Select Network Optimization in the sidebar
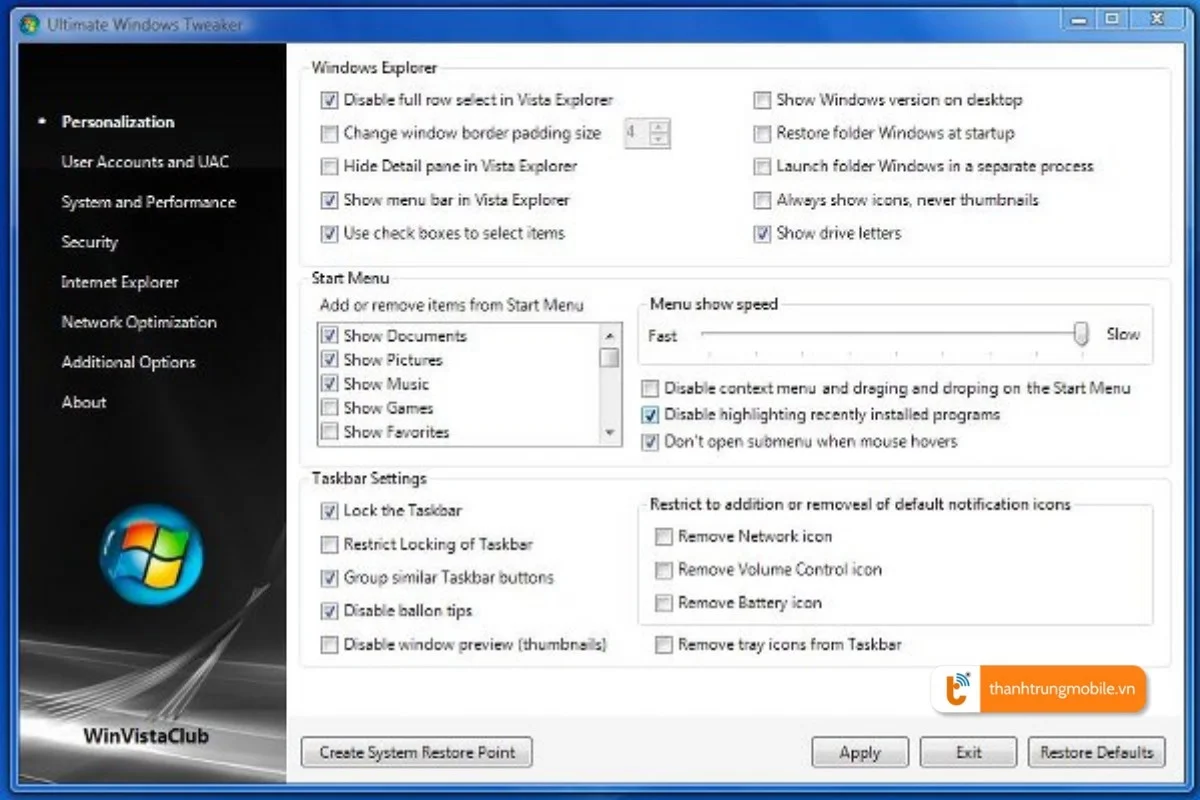The image size is (1200, 800). click(138, 322)
